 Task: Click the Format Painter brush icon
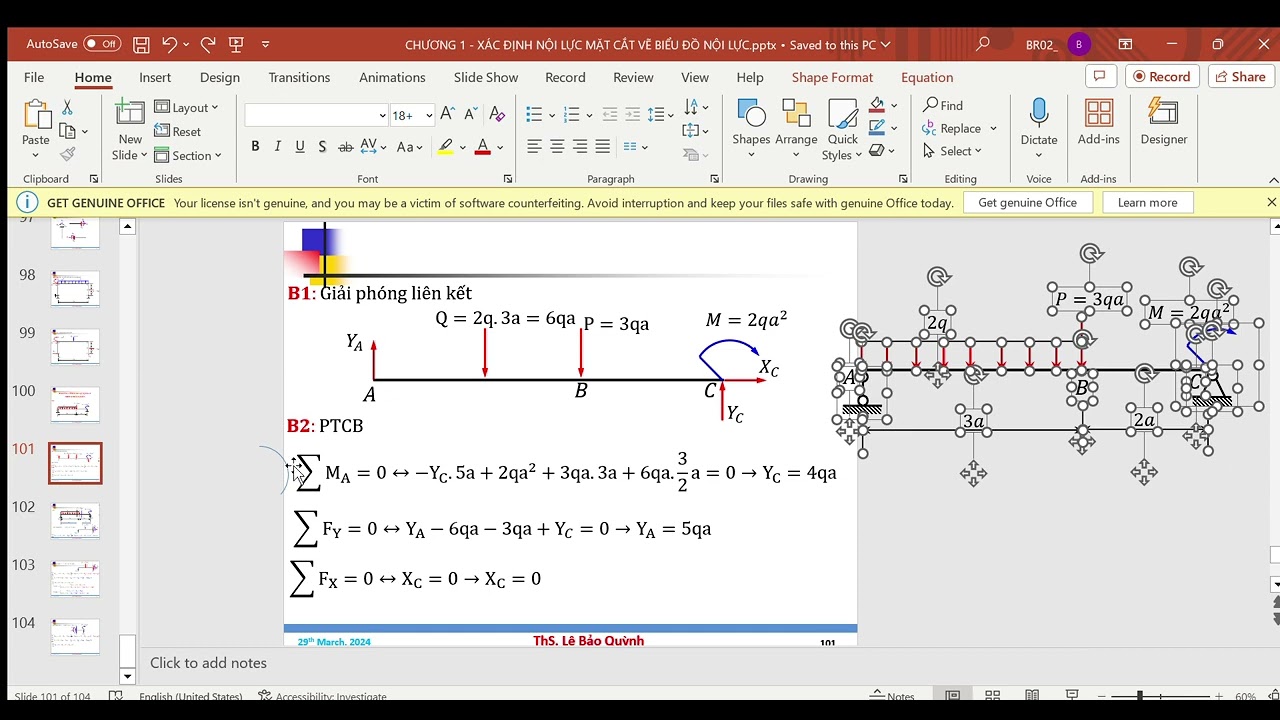click(67, 154)
